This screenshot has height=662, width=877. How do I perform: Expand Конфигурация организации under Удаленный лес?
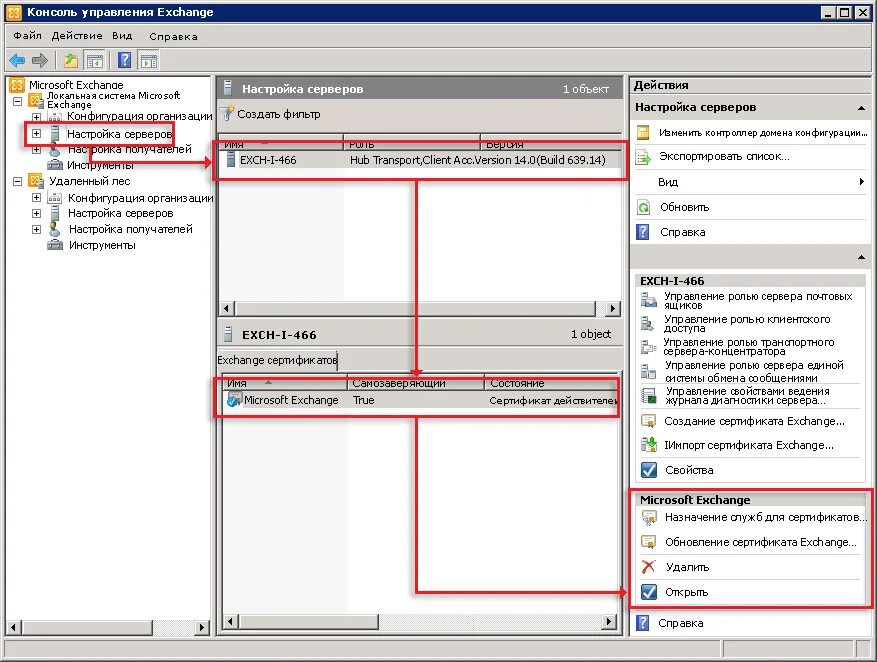(x=36, y=197)
